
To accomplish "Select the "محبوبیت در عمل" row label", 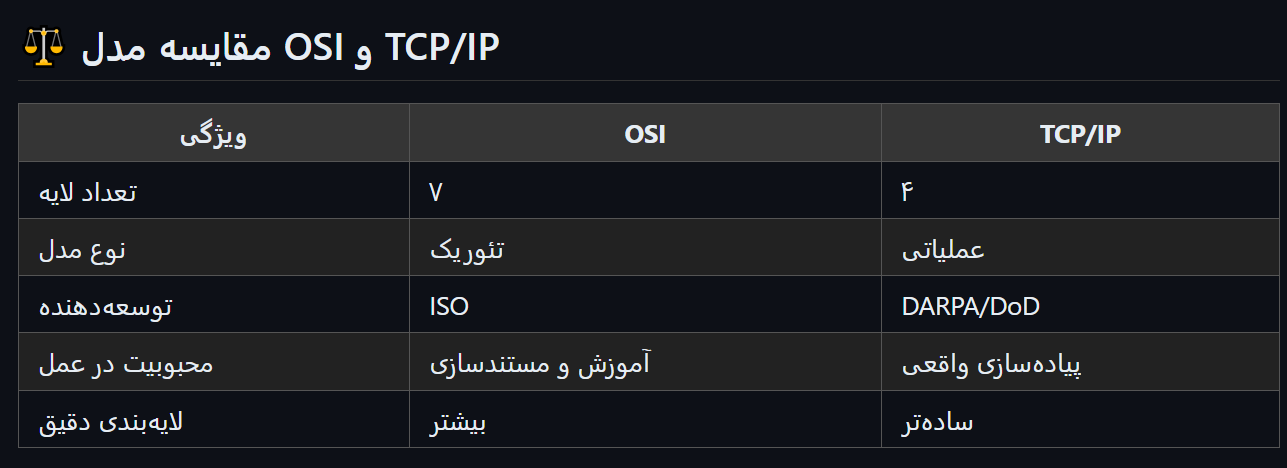I will 126,363.
